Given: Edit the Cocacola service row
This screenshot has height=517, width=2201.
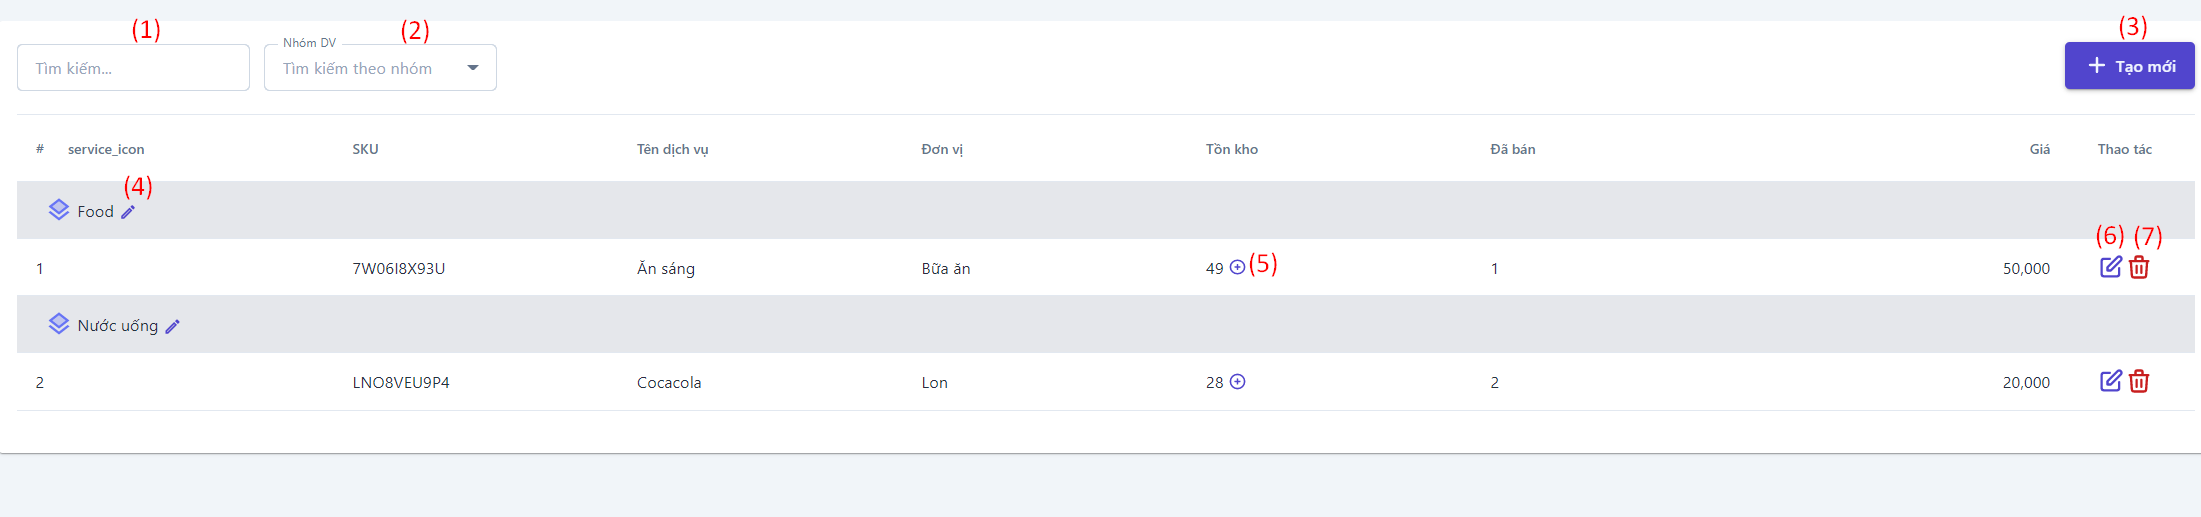Looking at the screenshot, I should 2110,381.
